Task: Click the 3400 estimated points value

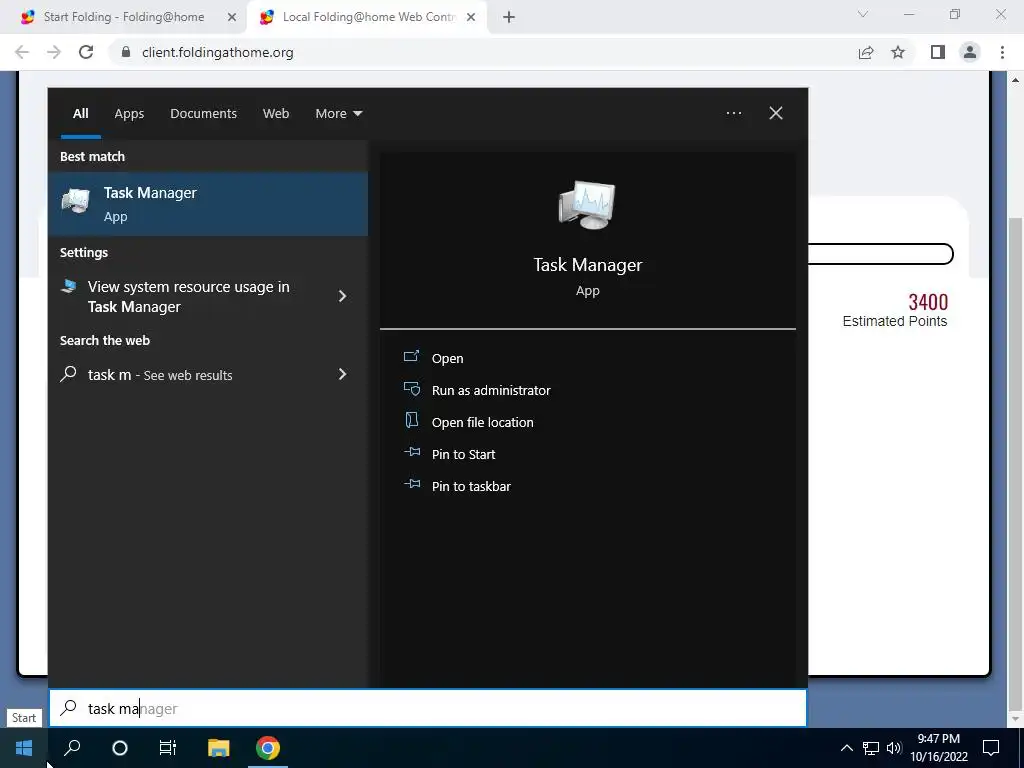Action: (x=928, y=302)
